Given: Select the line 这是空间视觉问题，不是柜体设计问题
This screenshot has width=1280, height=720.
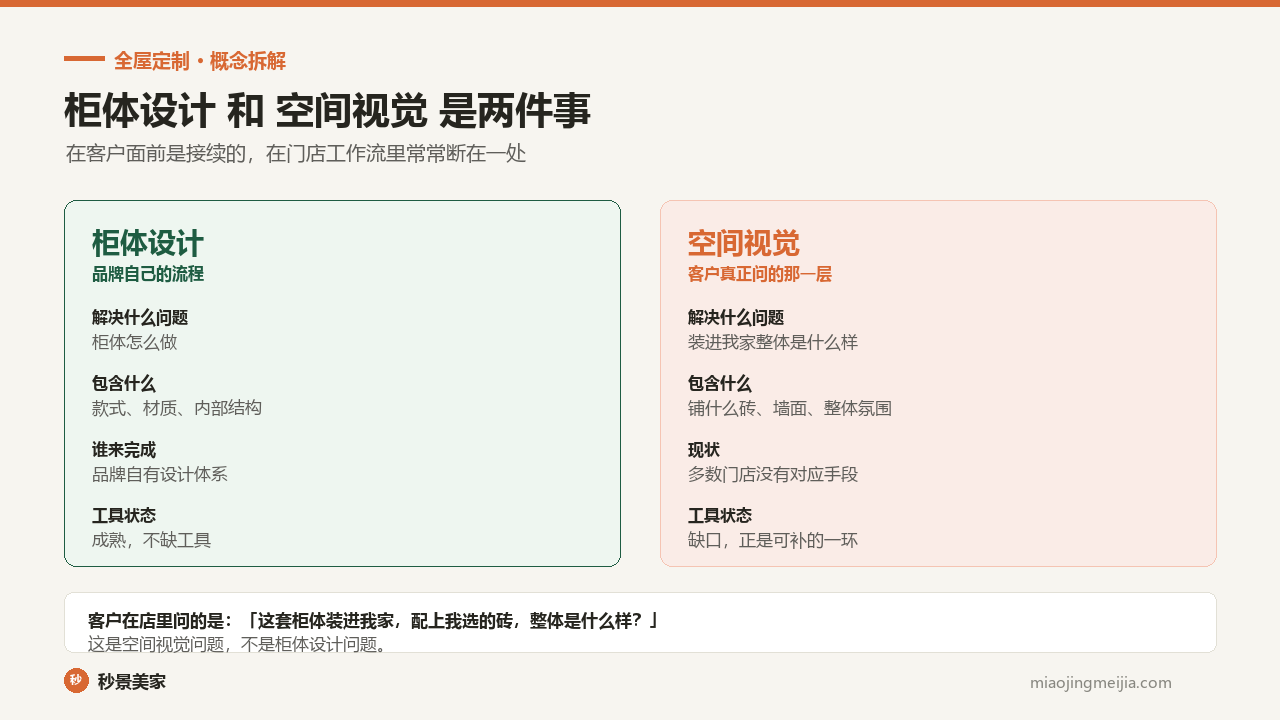Looking at the screenshot, I should (x=238, y=644).
